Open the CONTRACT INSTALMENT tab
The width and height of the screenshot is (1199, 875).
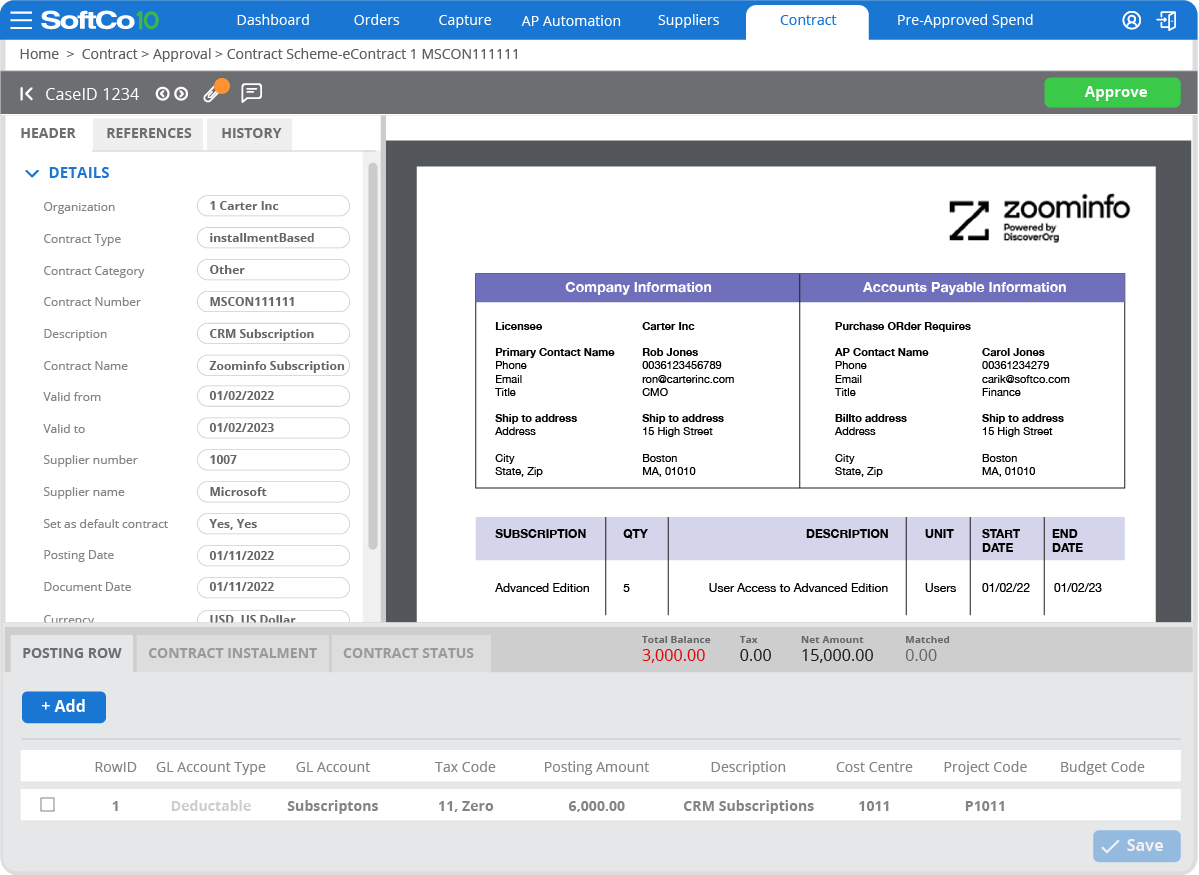232,652
